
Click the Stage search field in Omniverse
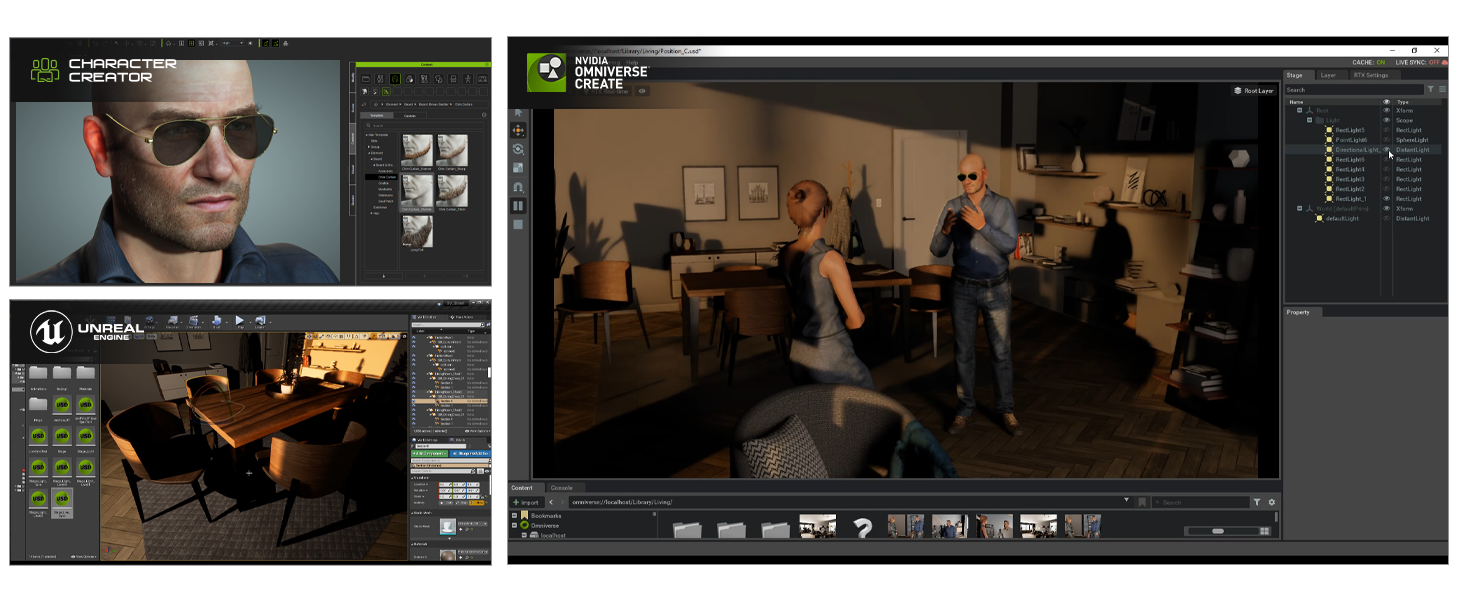click(x=1354, y=89)
